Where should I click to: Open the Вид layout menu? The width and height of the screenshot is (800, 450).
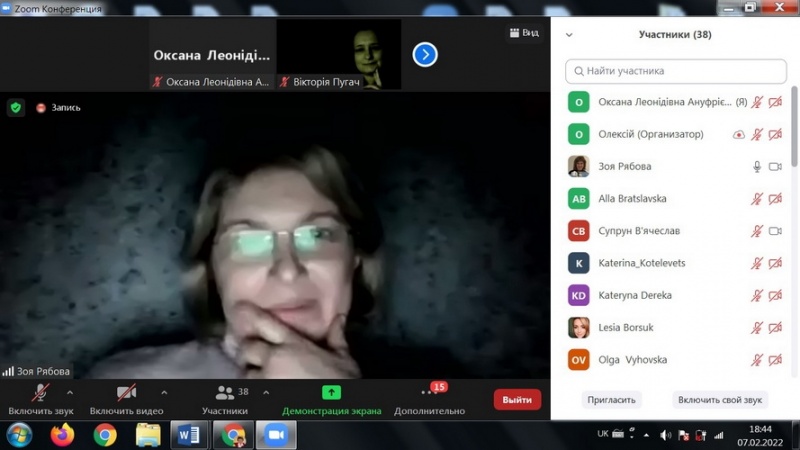[524, 33]
